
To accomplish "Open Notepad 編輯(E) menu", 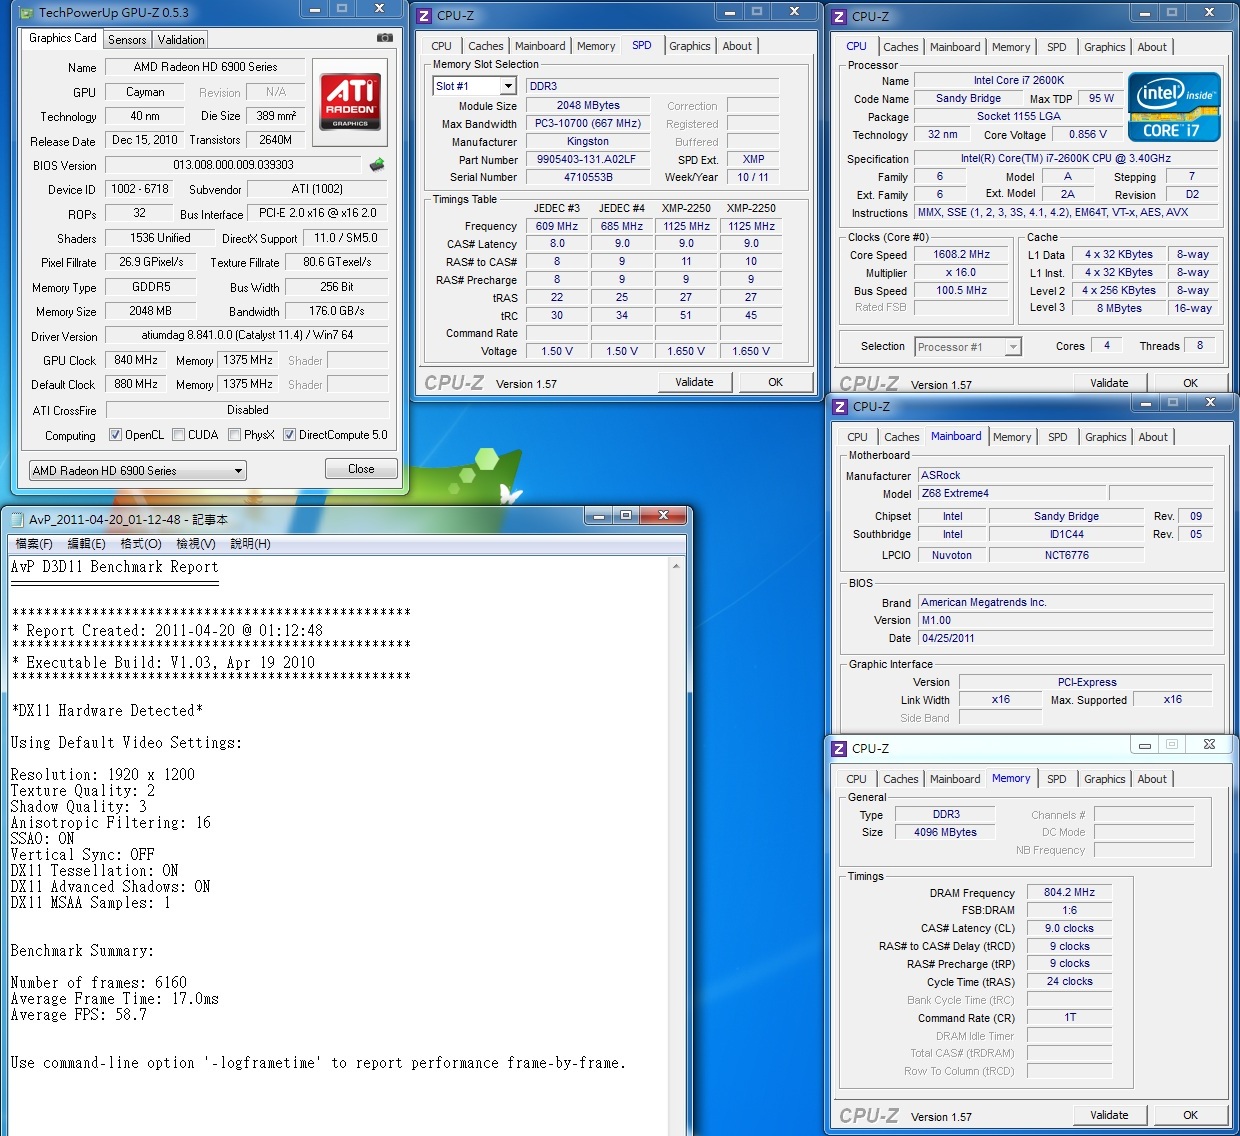I will click(86, 544).
